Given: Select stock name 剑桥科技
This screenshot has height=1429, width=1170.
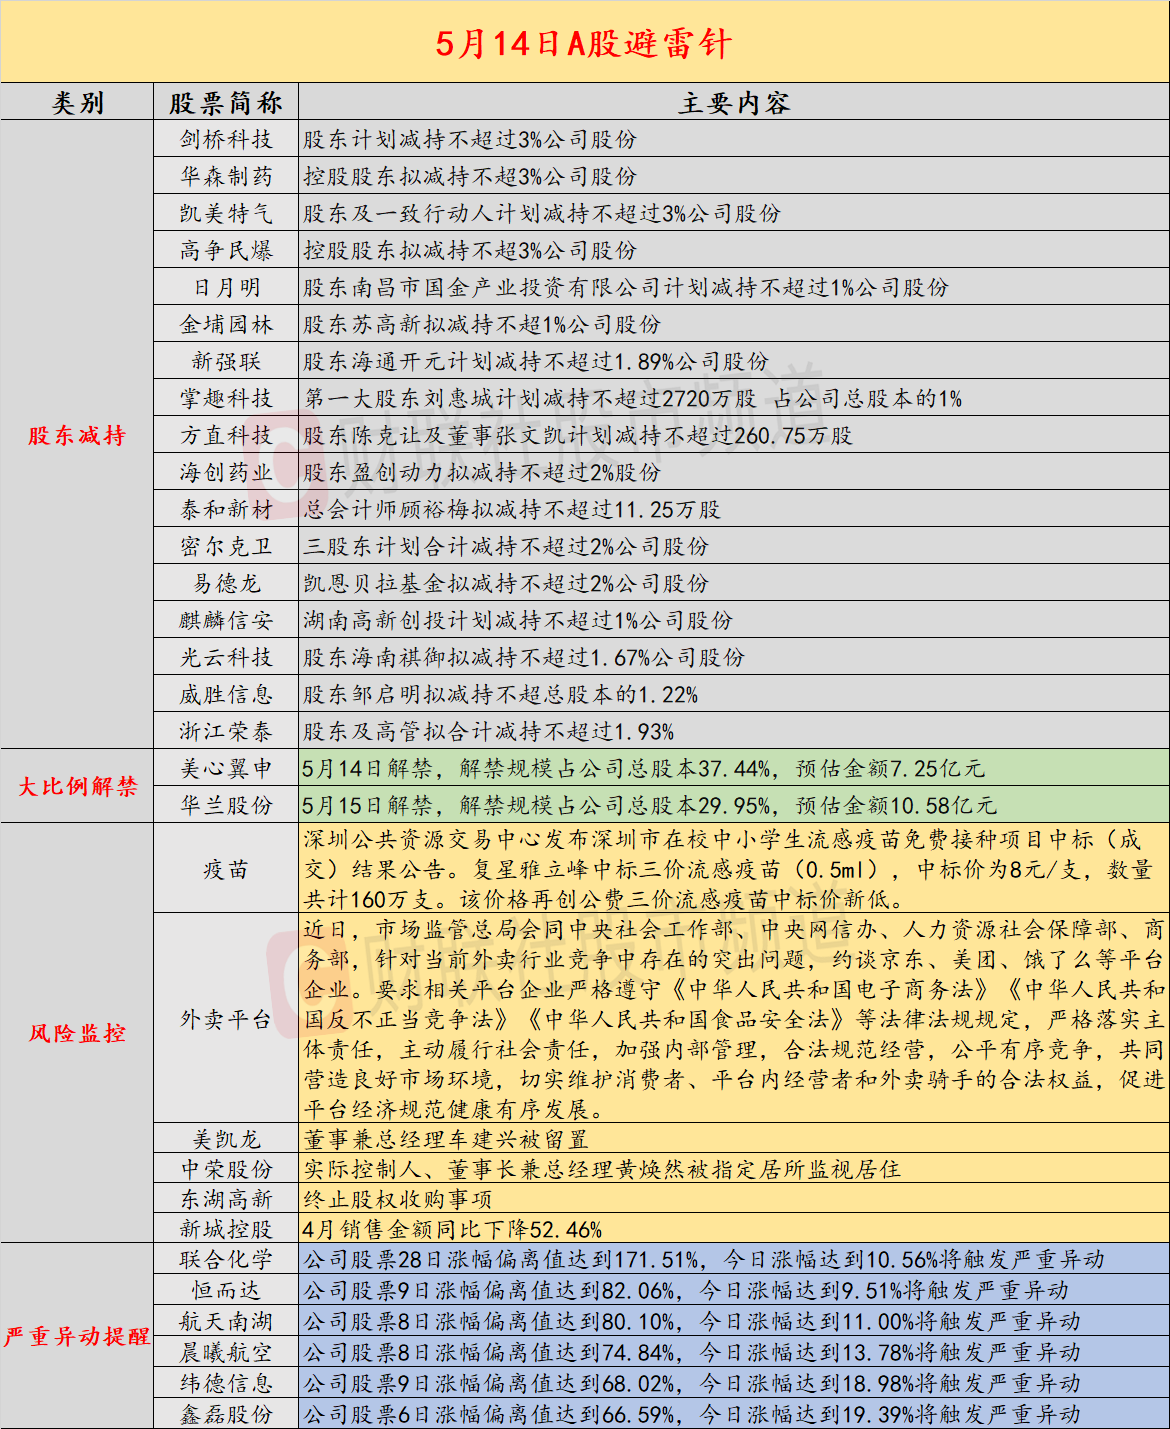Looking at the screenshot, I should tap(226, 139).
